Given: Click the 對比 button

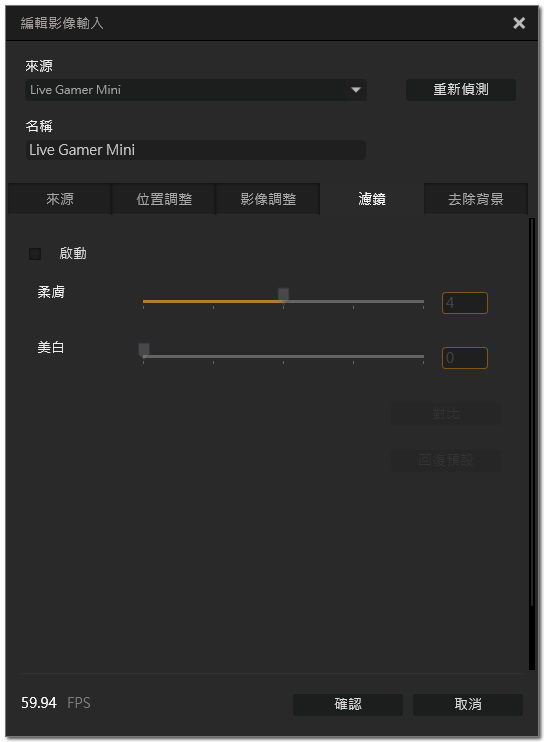Looking at the screenshot, I should [446, 414].
